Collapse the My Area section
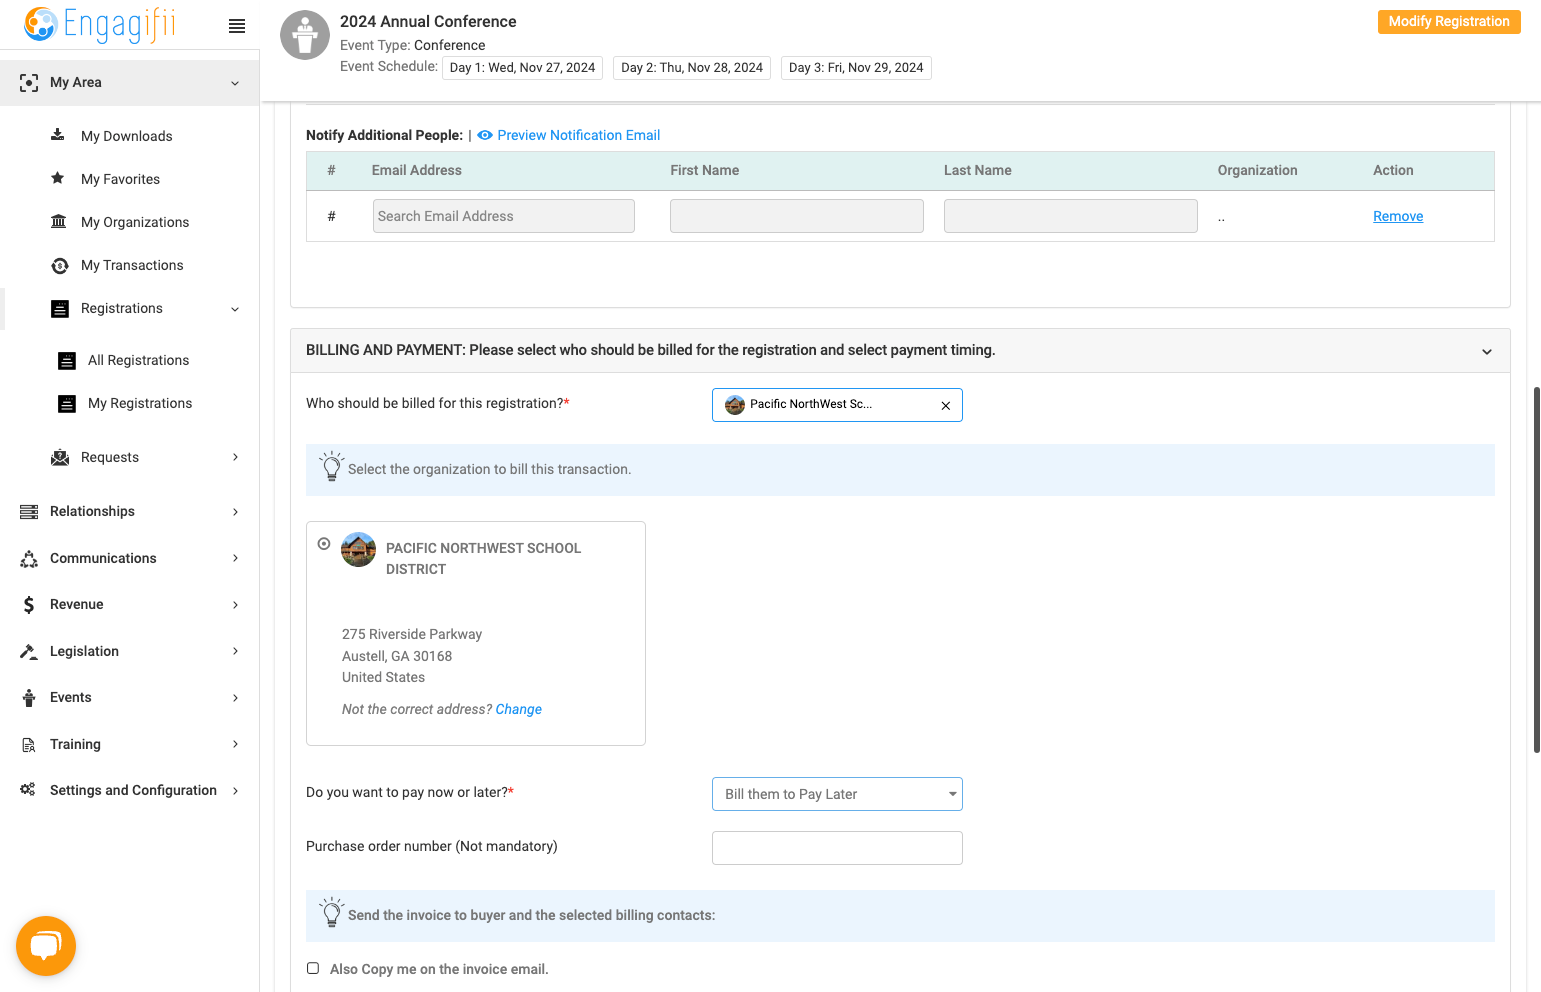1541x992 pixels. click(x=235, y=83)
